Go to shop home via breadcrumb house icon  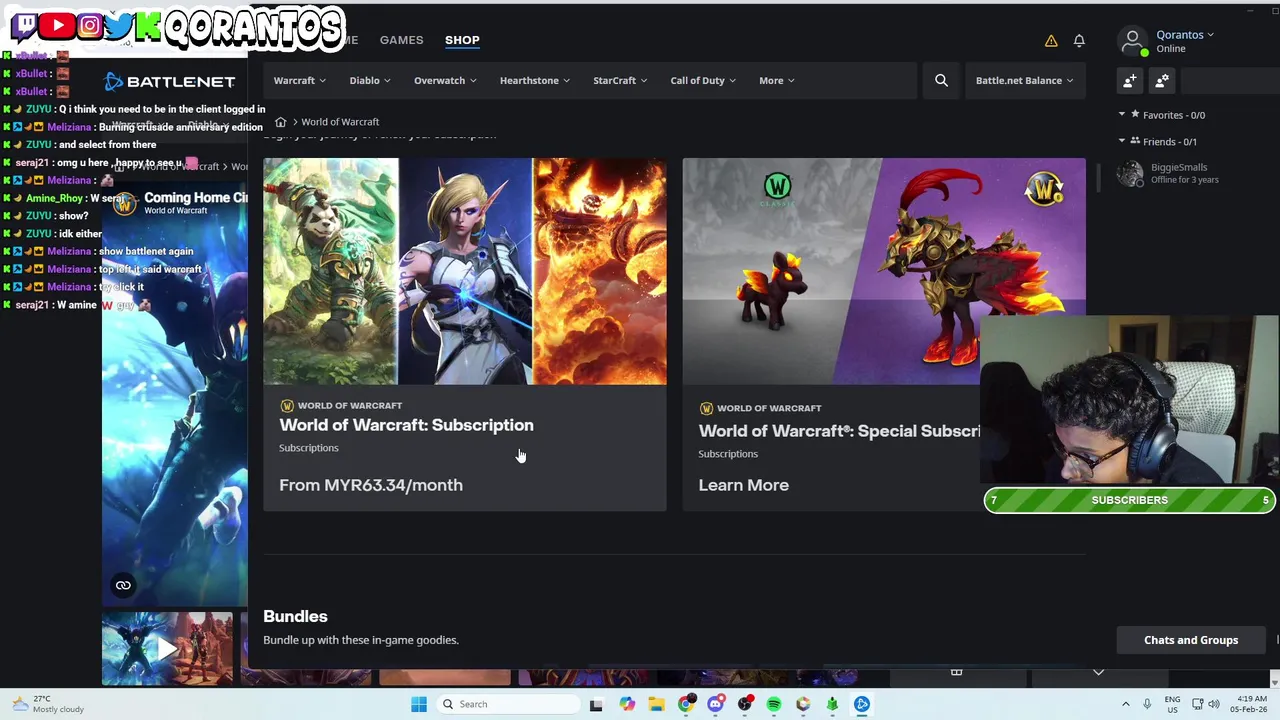(x=281, y=122)
